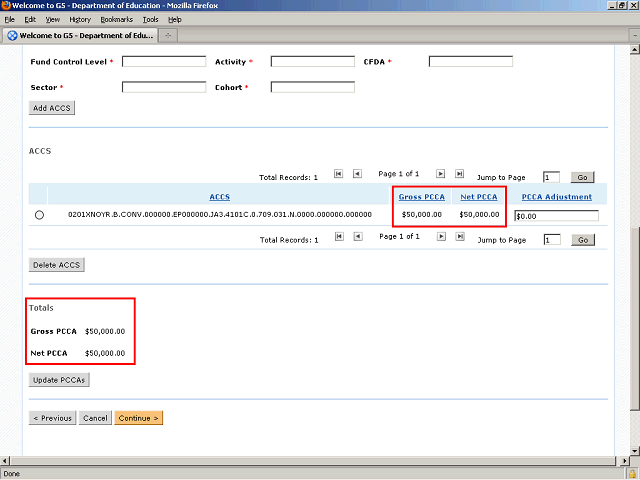This screenshot has height=480, width=640.
Task: Open the Tools menu
Action: (x=150, y=20)
